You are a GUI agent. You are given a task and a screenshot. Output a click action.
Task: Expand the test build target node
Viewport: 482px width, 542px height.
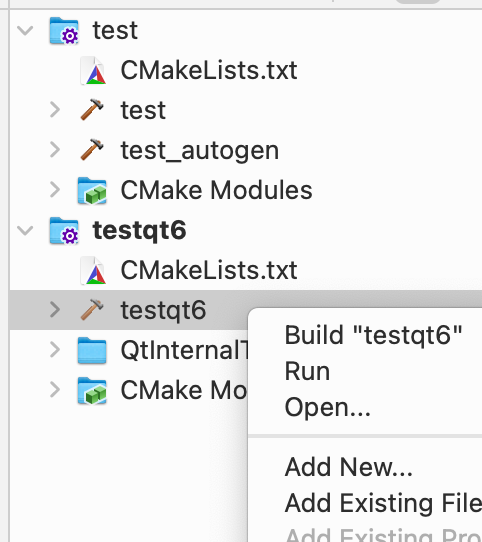(55, 110)
